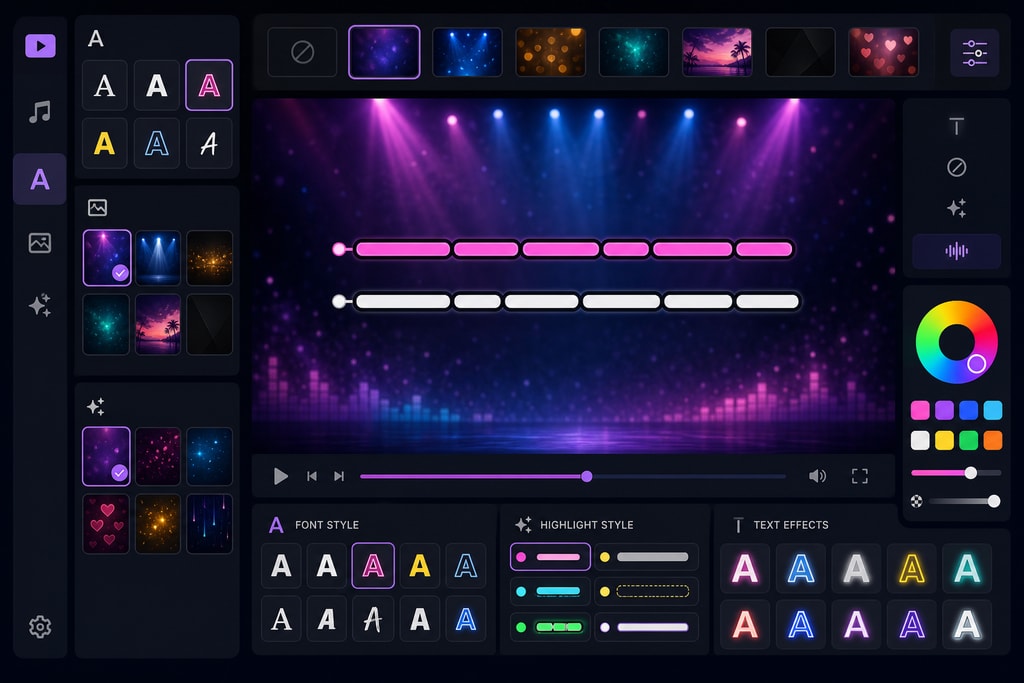Select pink hearts effect thumbnail in left panel

(106, 524)
